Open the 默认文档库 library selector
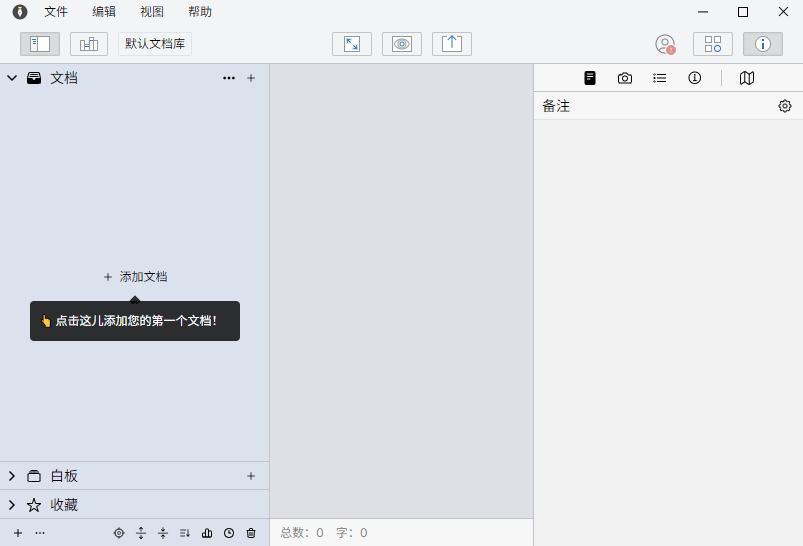The height and width of the screenshot is (546, 803). coord(155,44)
